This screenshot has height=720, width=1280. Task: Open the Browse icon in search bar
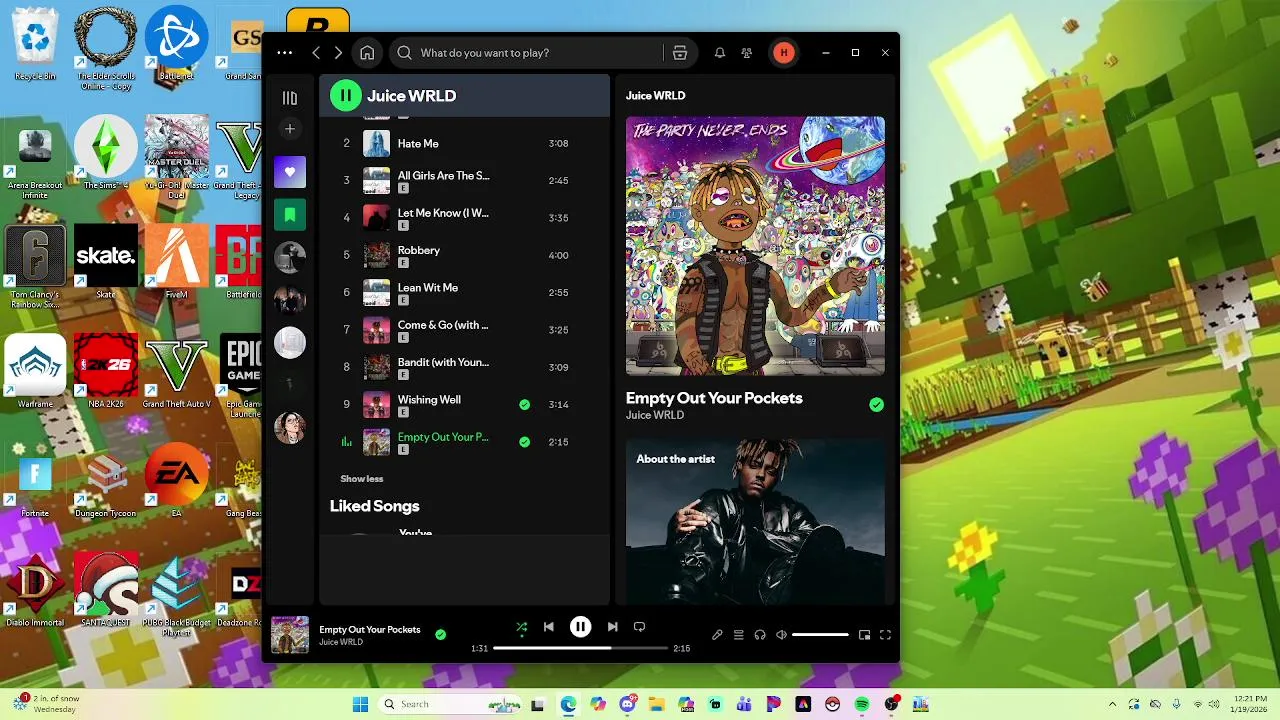tap(680, 53)
